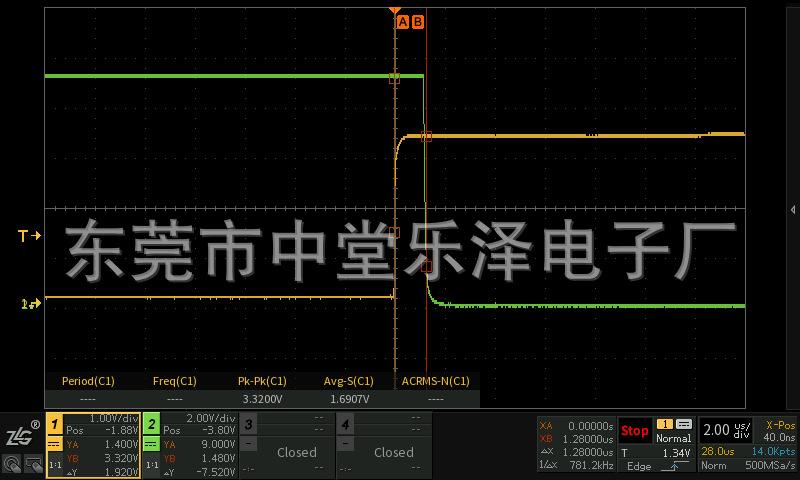Toggle channel 2 with the green 2 badge

click(x=152, y=424)
